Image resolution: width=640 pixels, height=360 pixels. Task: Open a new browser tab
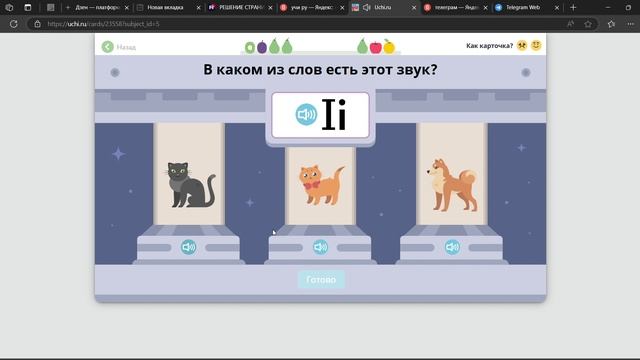(x=573, y=7)
